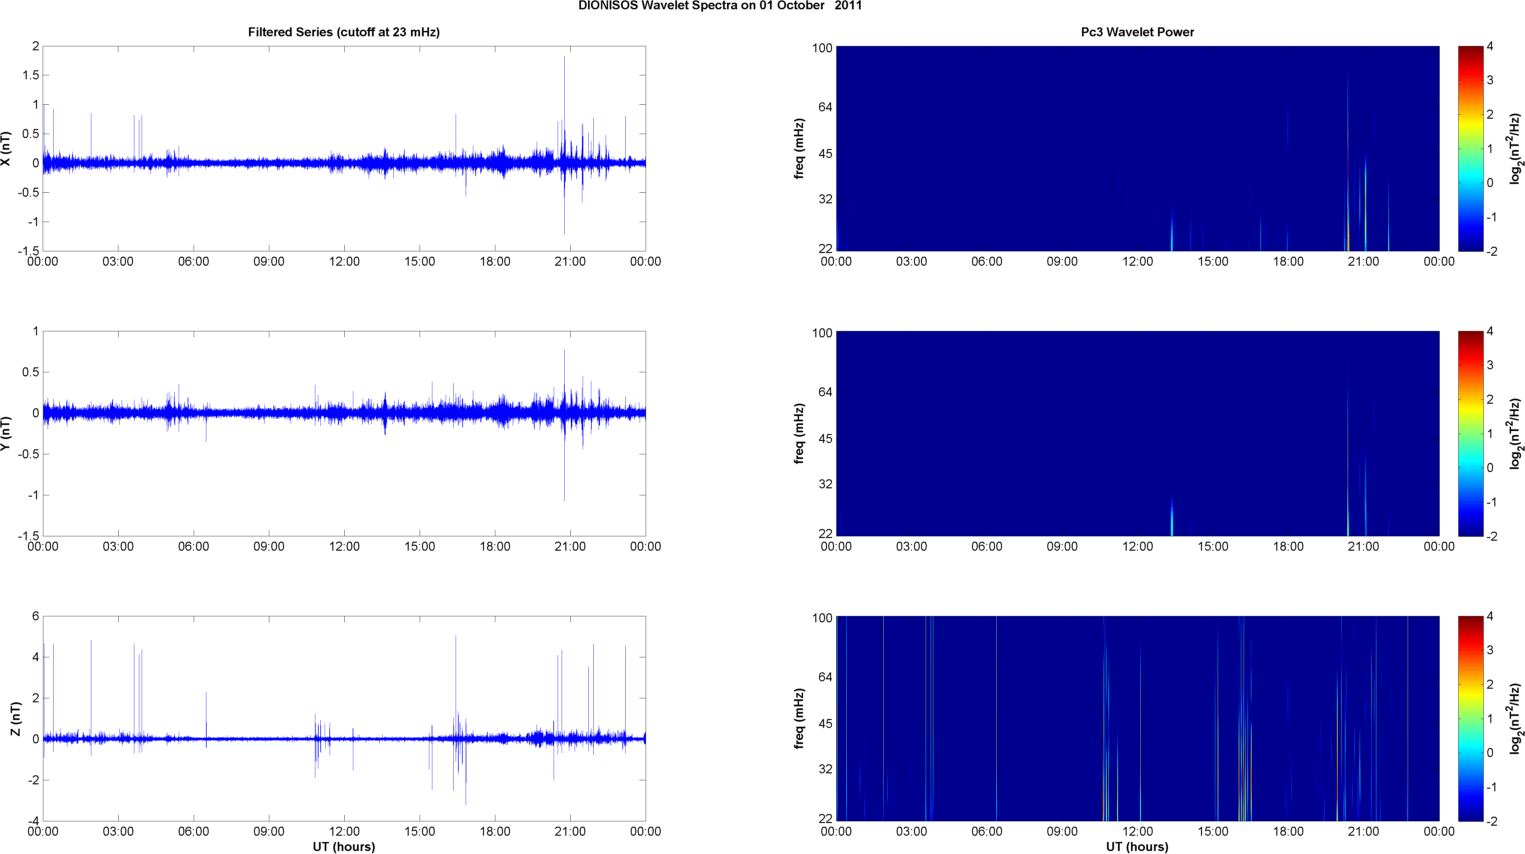Click the DIONISOS Wavelet Spectra main title

click(720, 5)
